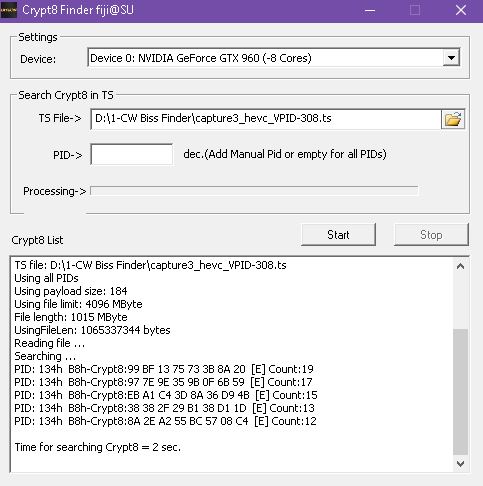Click the 'UsingFileLen: 1065337344 bytes' line
Image resolution: width=483 pixels, height=486 pixels.
(x=92, y=330)
